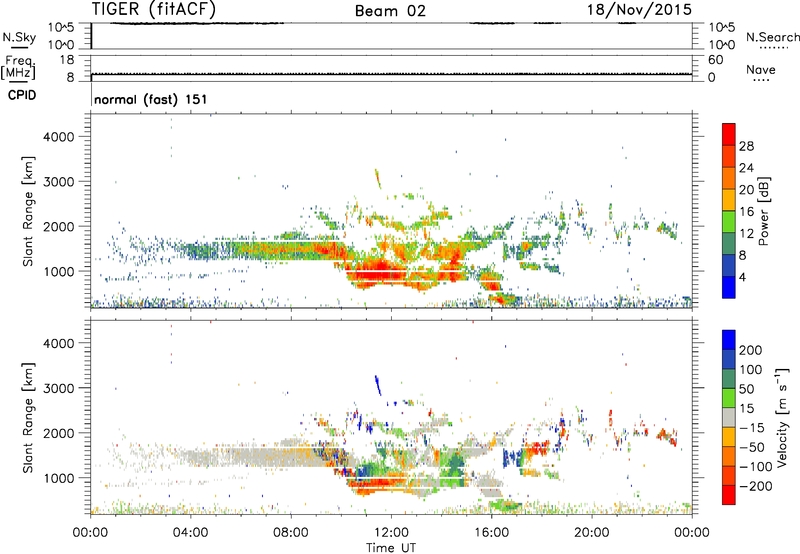This screenshot has height=554, width=800.
Task: Click the Nave legend label
Action: point(761,70)
